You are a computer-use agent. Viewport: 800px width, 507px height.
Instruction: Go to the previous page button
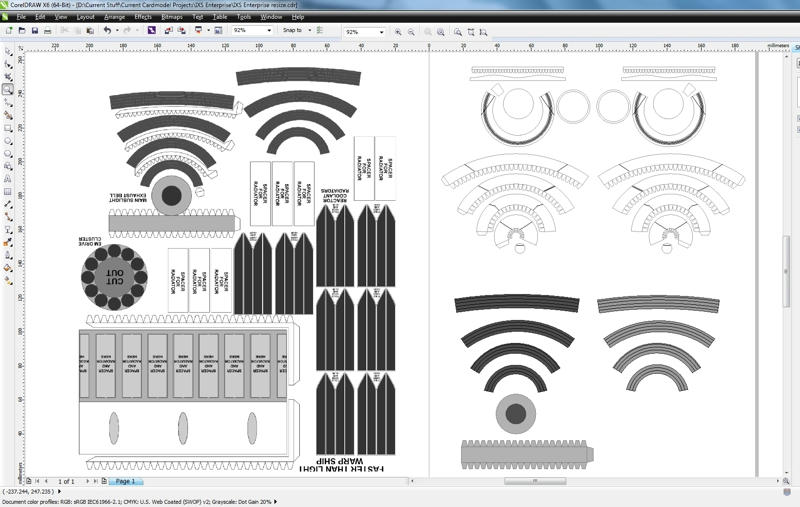[46, 481]
